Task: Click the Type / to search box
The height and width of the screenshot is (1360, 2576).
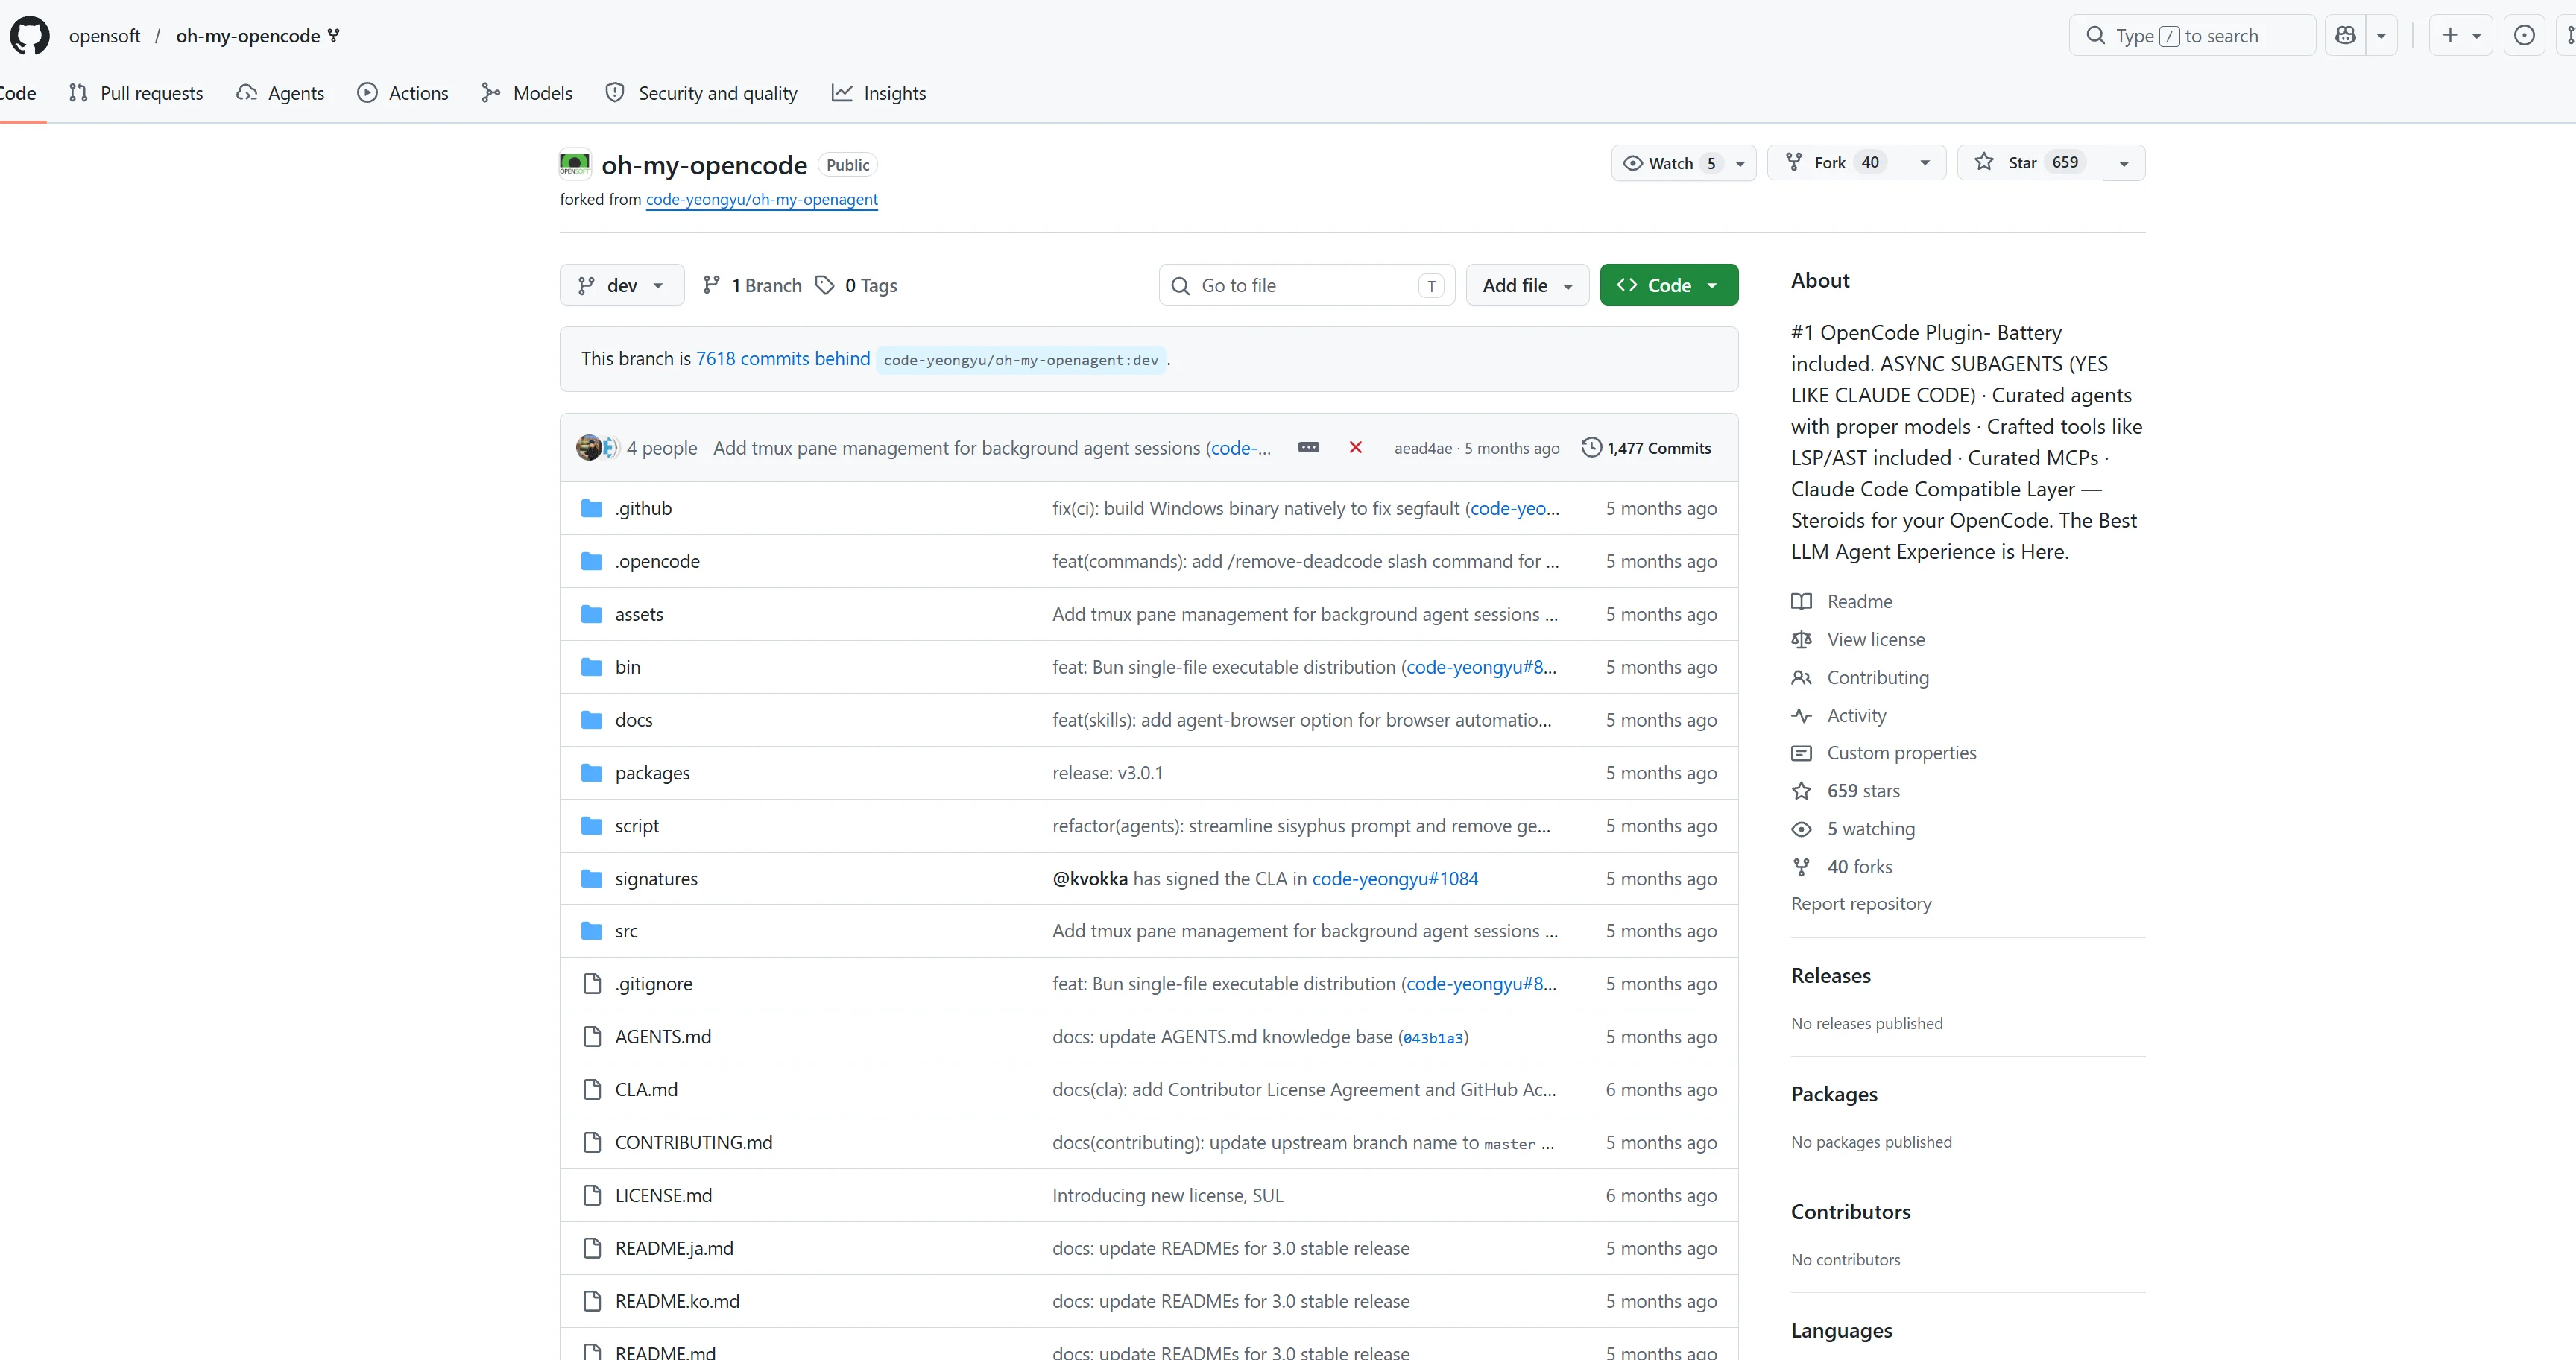Action: click(2192, 36)
